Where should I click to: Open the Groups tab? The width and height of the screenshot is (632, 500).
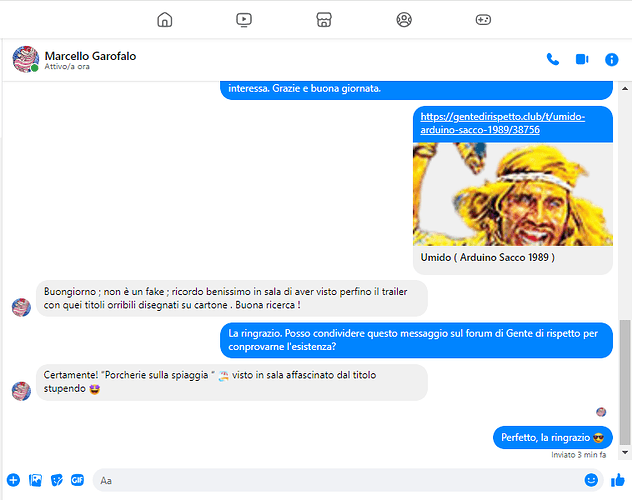pos(404,19)
